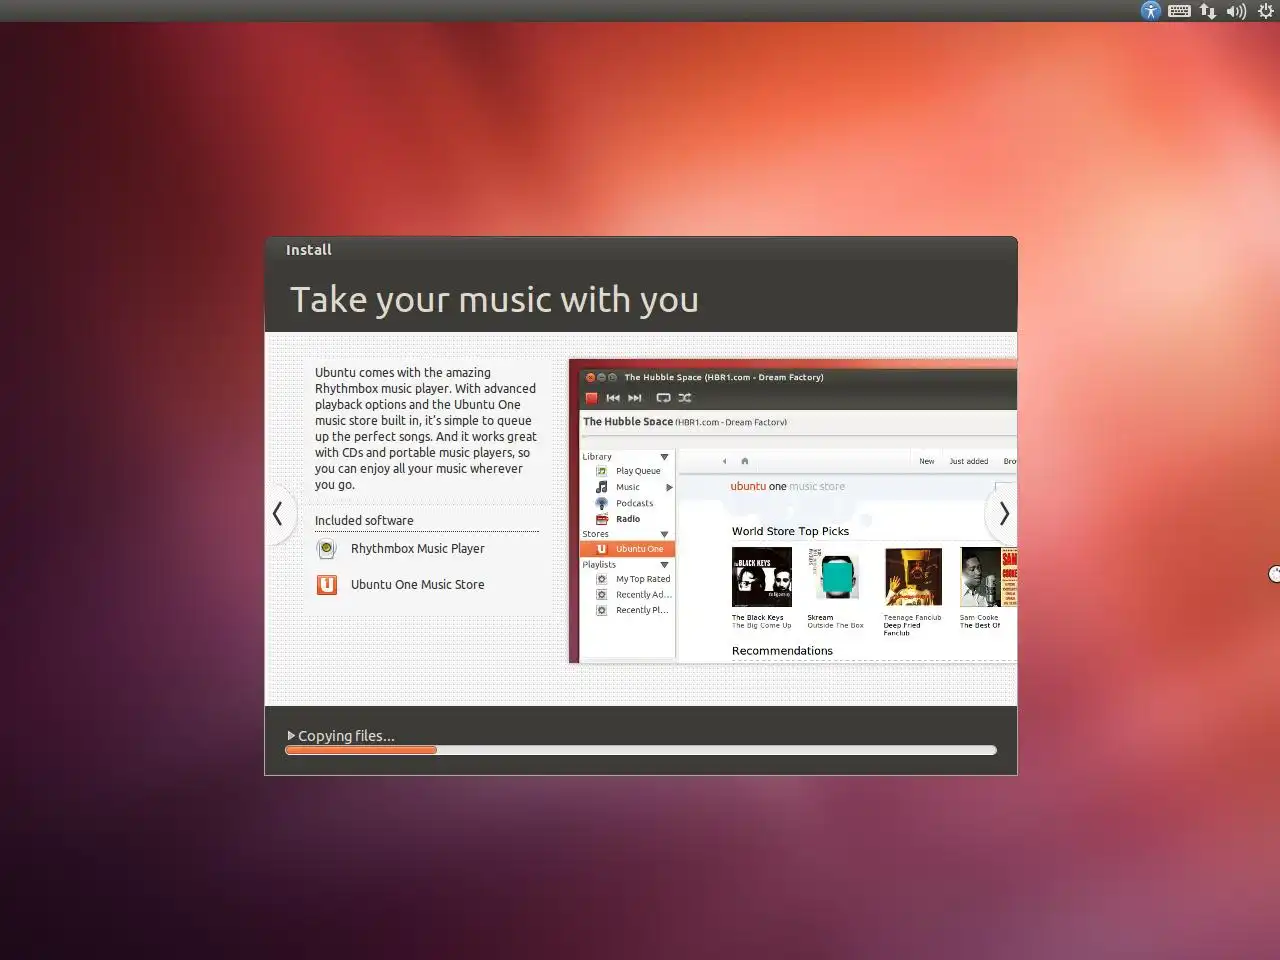Viewport: 1280px width, 960px height.
Task: Open the Just added tab in music store
Action: click(x=968, y=461)
